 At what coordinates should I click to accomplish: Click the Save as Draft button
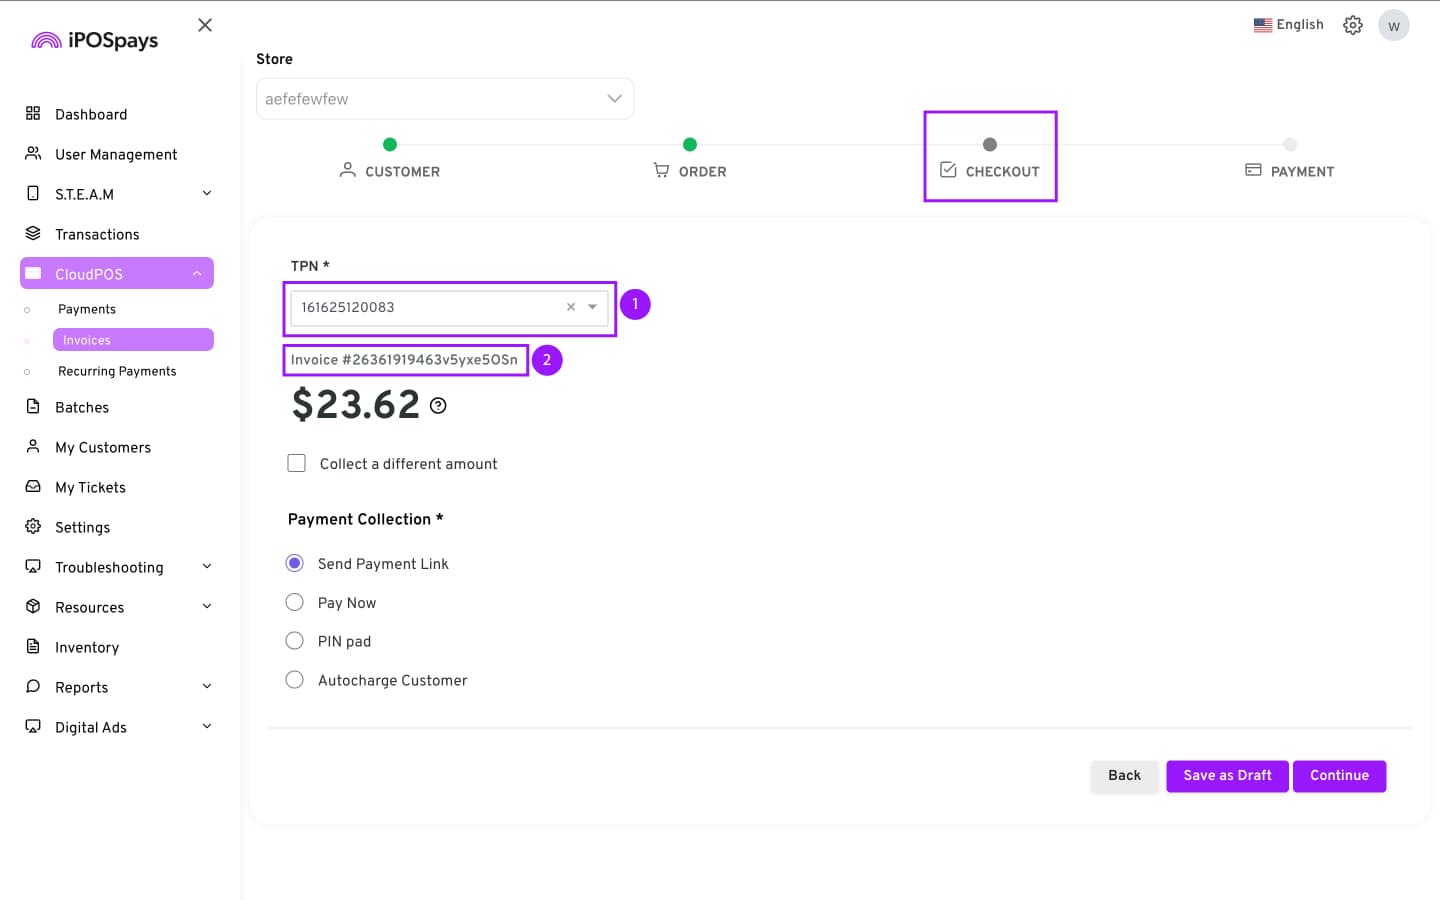click(1227, 776)
